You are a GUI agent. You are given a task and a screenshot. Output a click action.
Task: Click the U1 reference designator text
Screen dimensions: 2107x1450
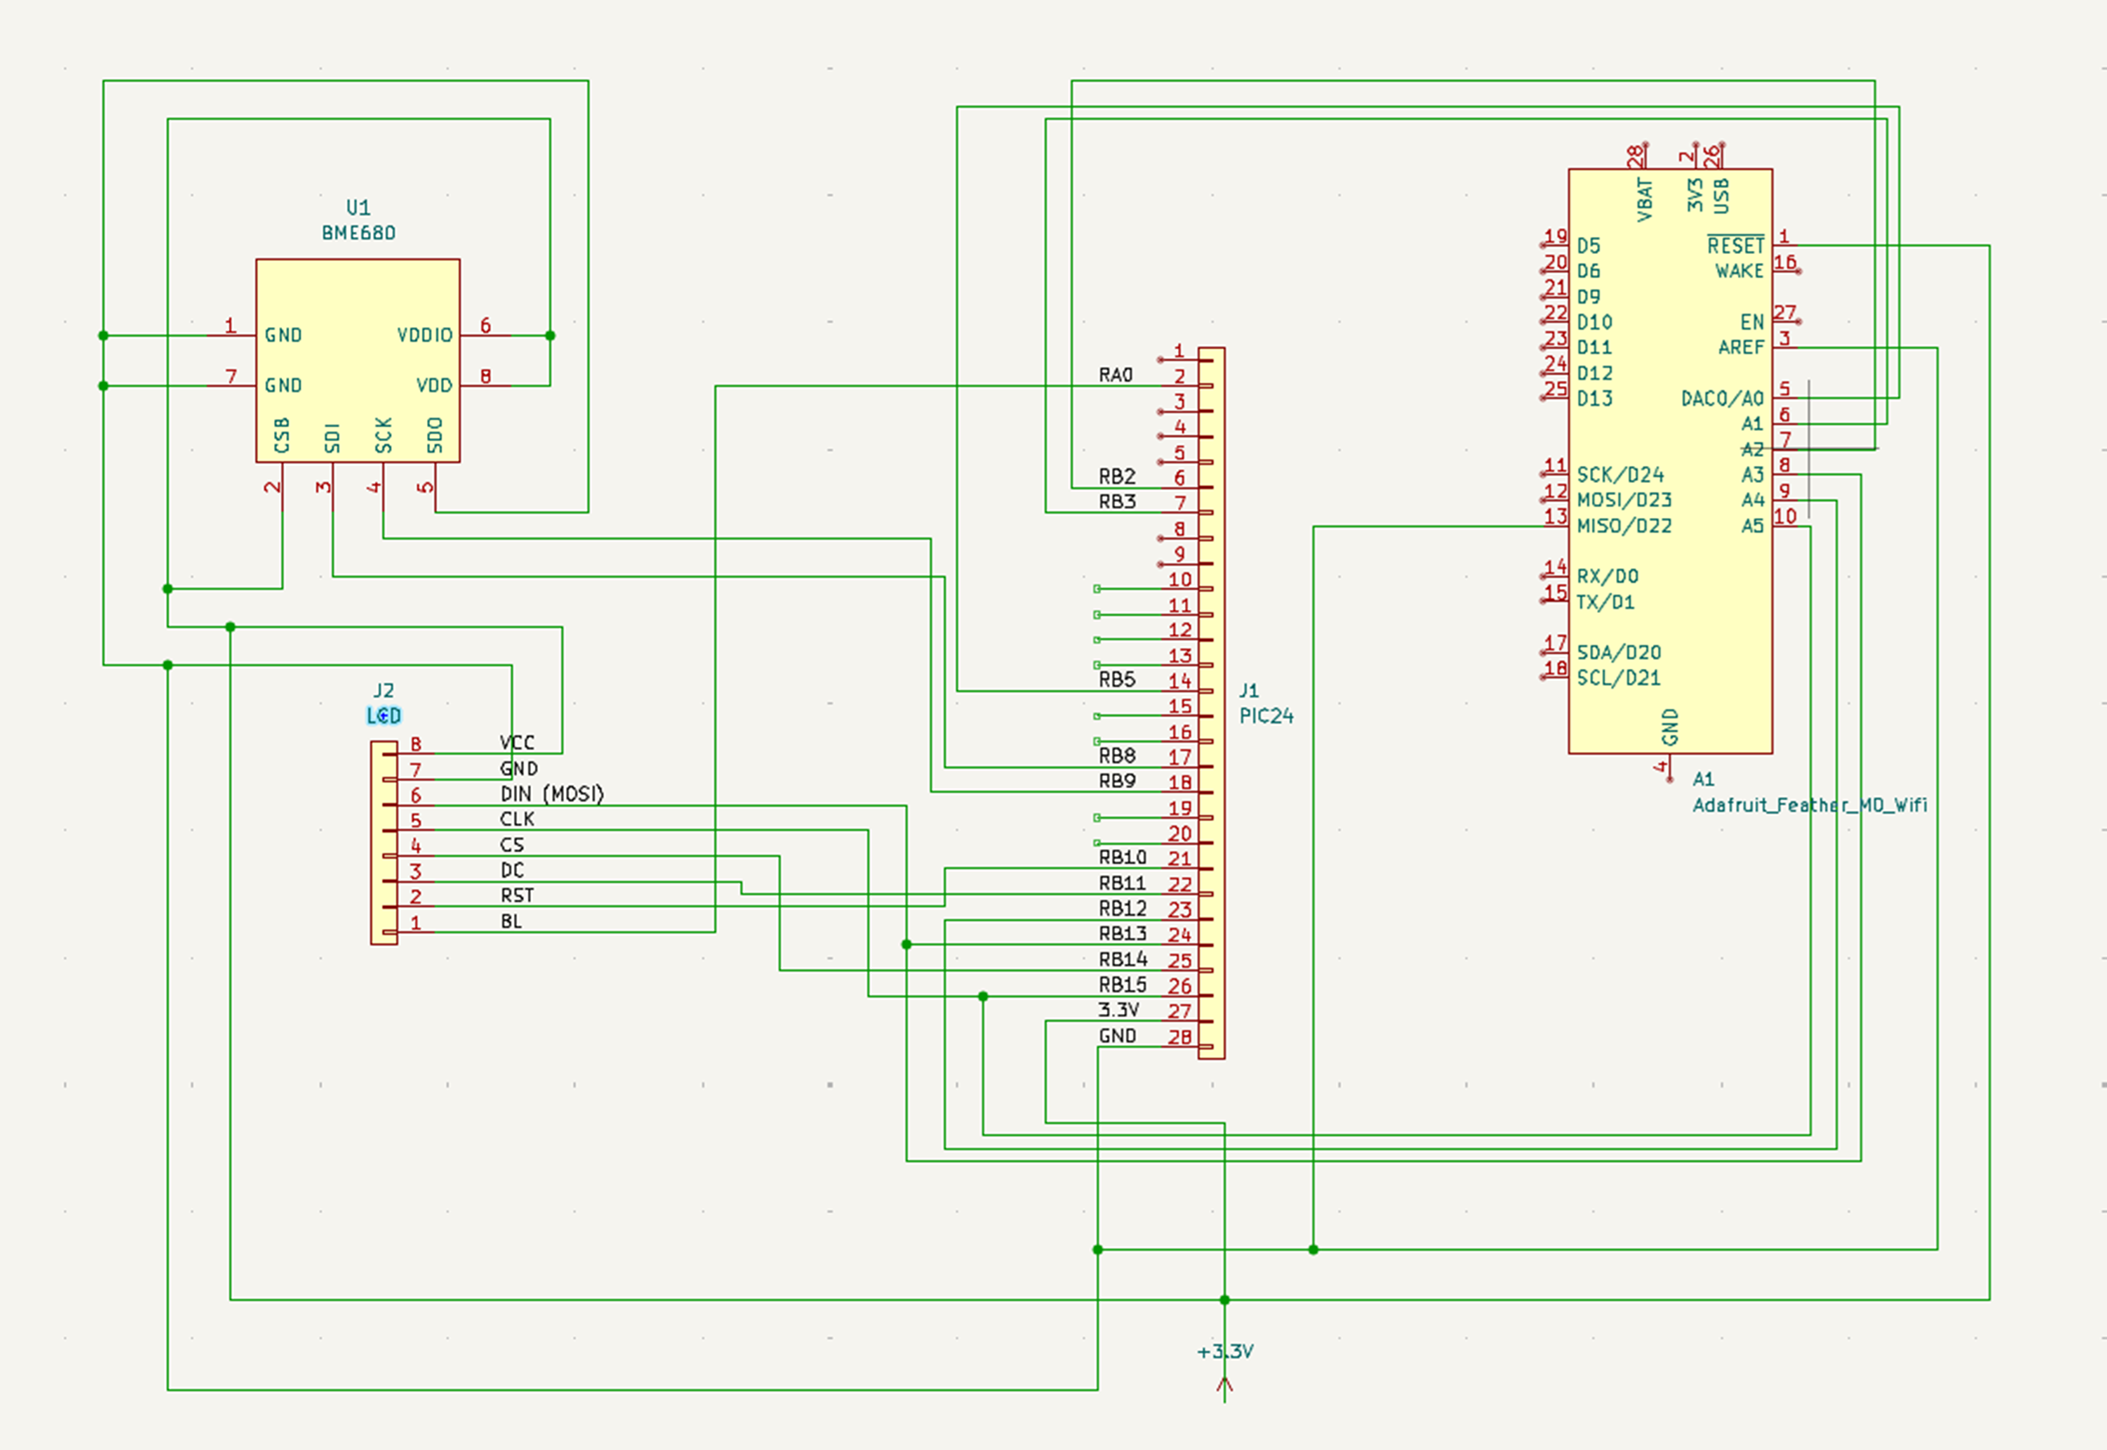click(x=358, y=208)
